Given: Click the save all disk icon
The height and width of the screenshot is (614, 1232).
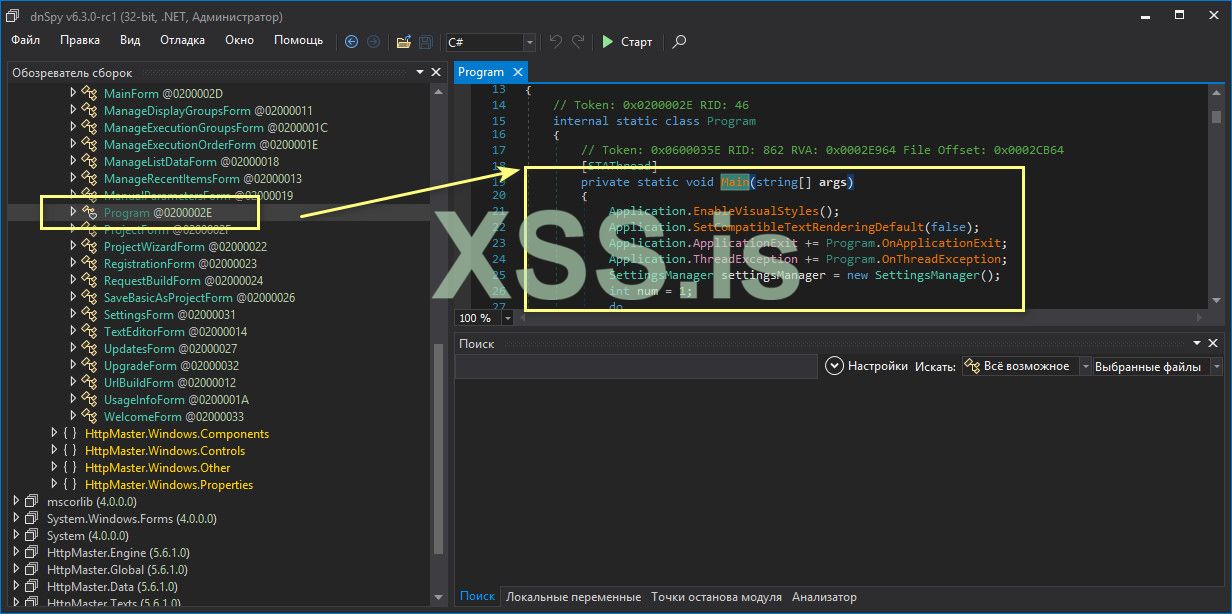Looking at the screenshot, I should click(426, 42).
